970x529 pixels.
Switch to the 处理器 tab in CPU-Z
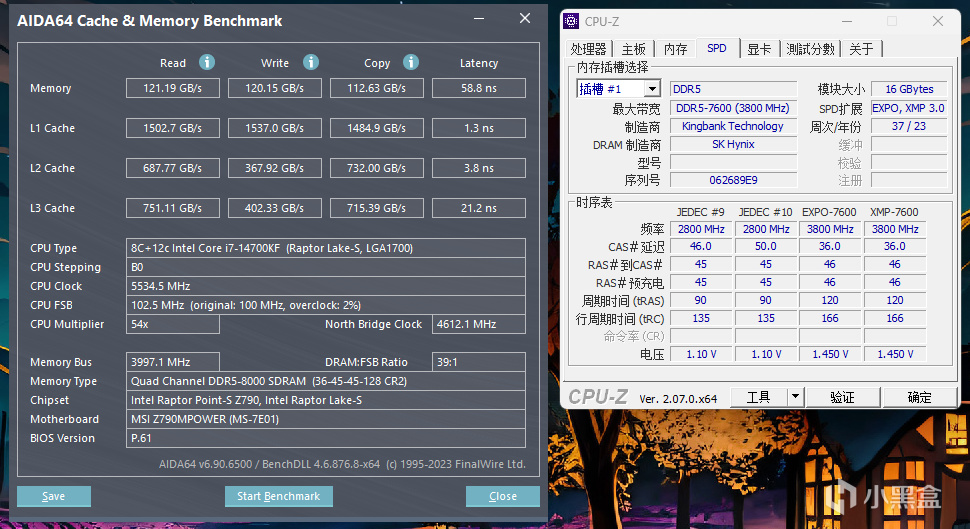588,49
